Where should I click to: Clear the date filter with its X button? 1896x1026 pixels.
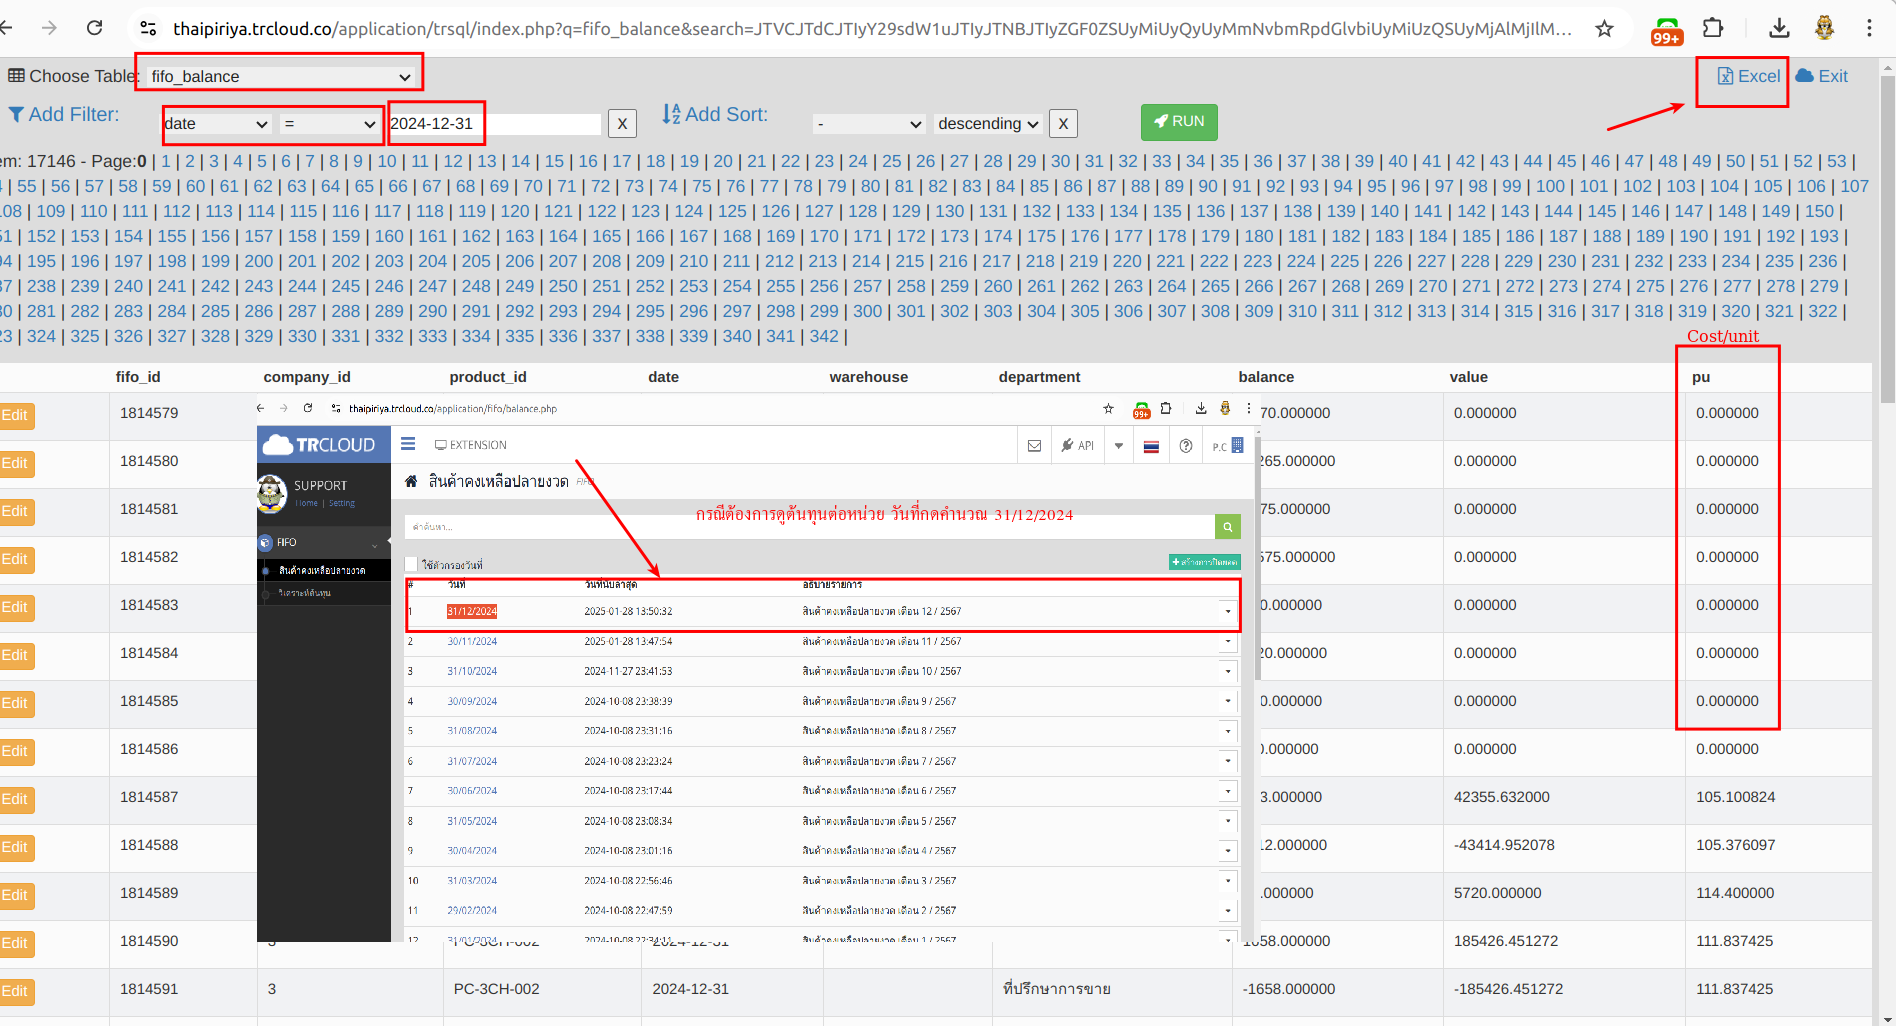(622, 123)
